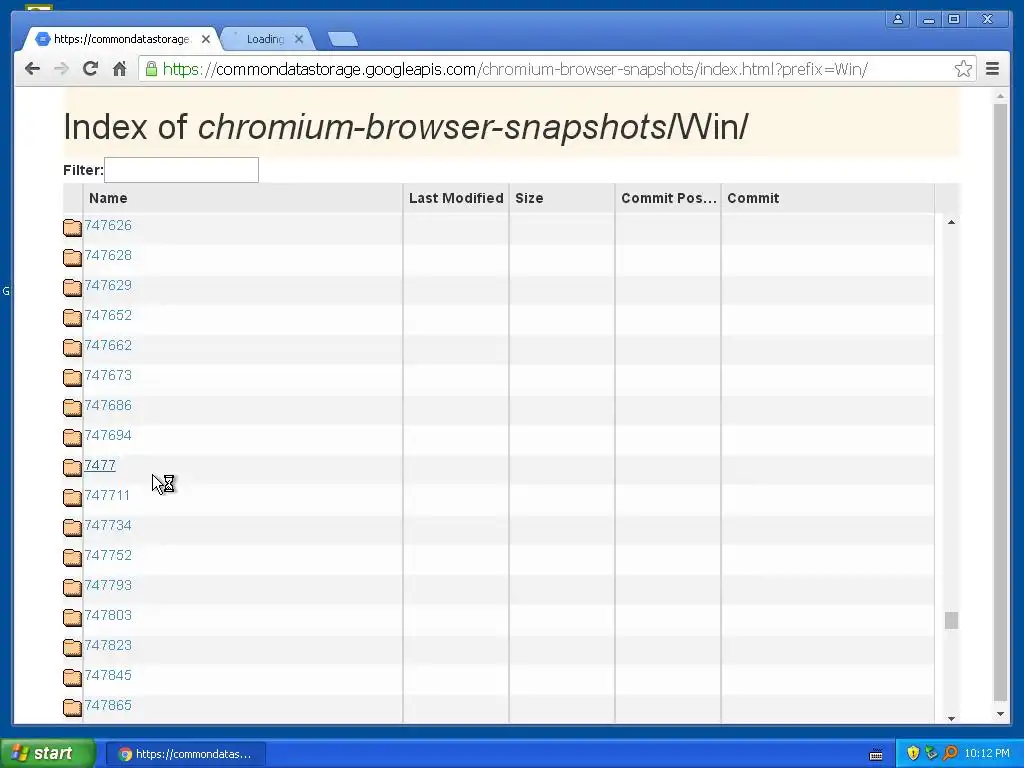The height and width of the screenshot is (768, 1024).
Task: Click the magnifier tray icon
Action: pyautogui.click(x=950, y=754)
